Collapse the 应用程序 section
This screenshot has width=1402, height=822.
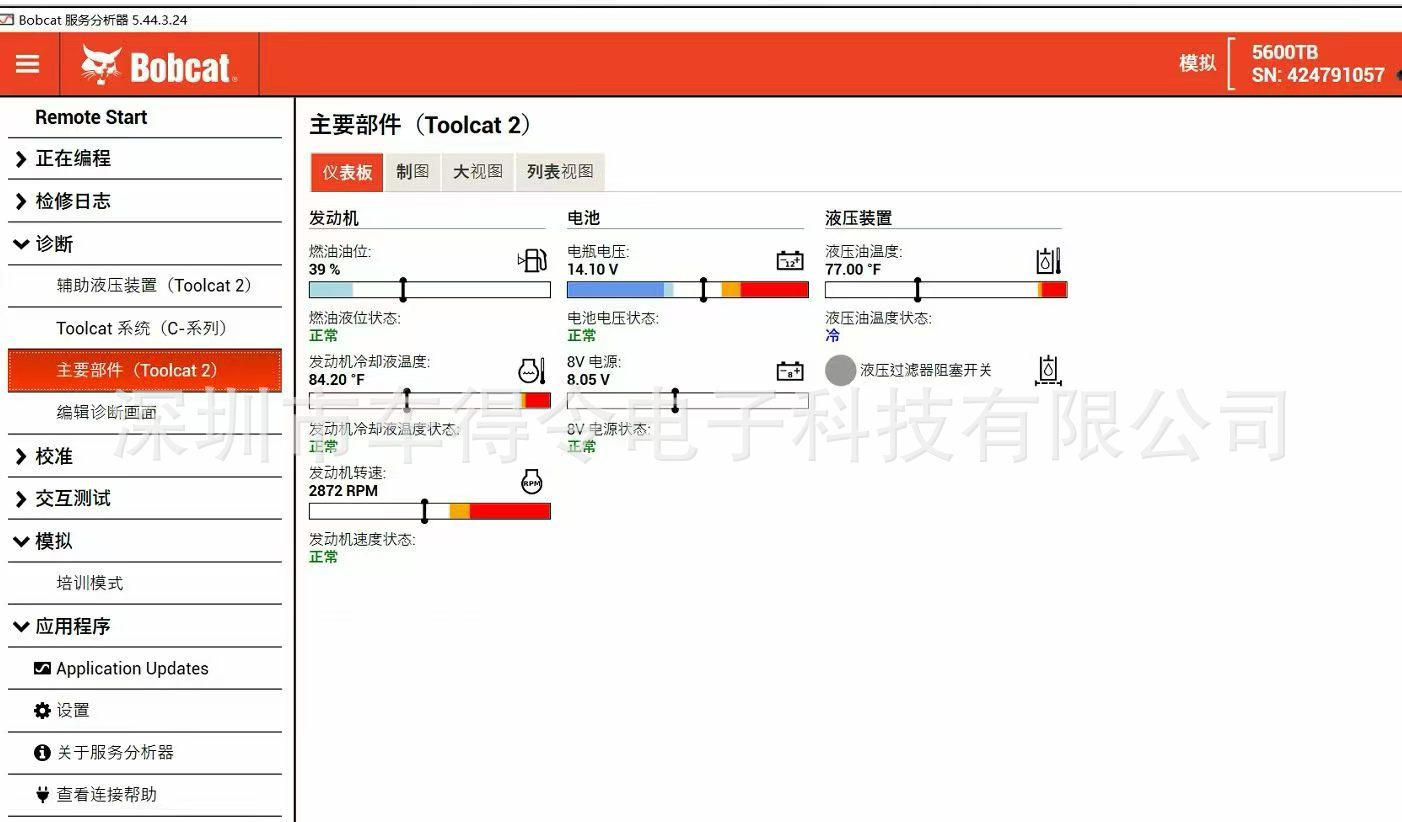click(x=145, y=626)
